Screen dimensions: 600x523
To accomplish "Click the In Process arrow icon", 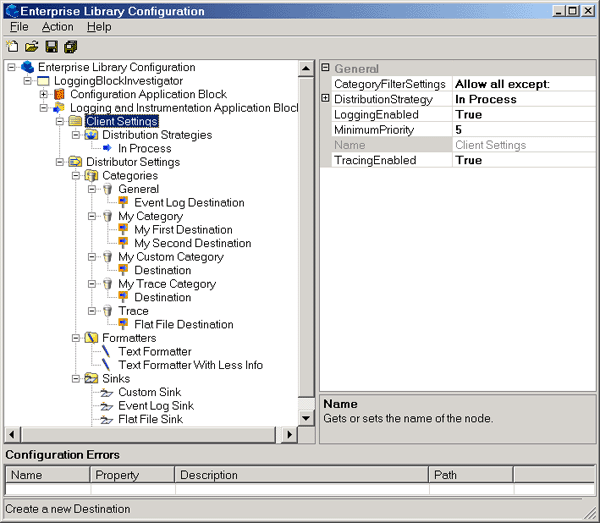I will coord(108,148).
